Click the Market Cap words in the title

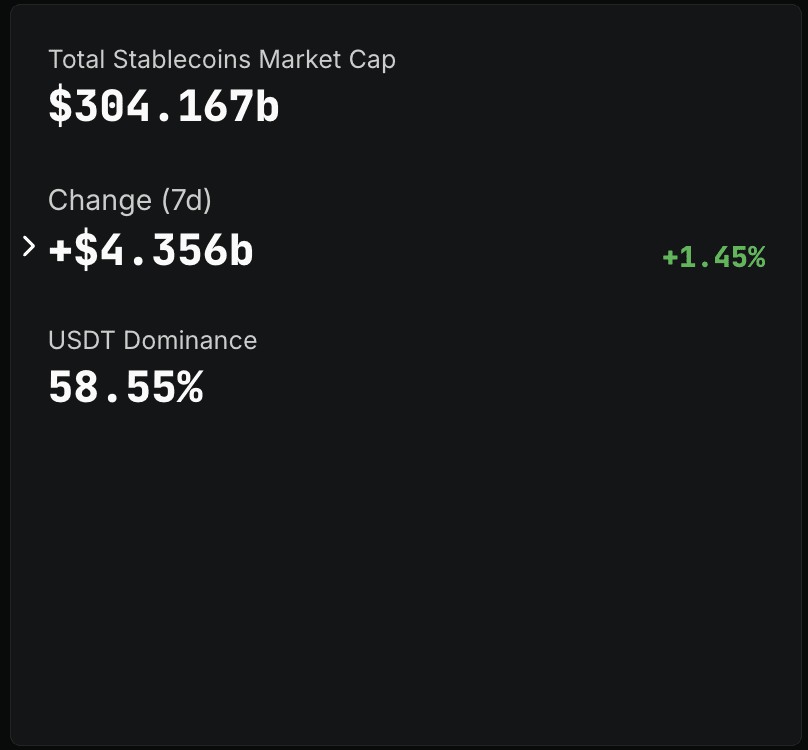pyautogui.click(x=327, y=59)
